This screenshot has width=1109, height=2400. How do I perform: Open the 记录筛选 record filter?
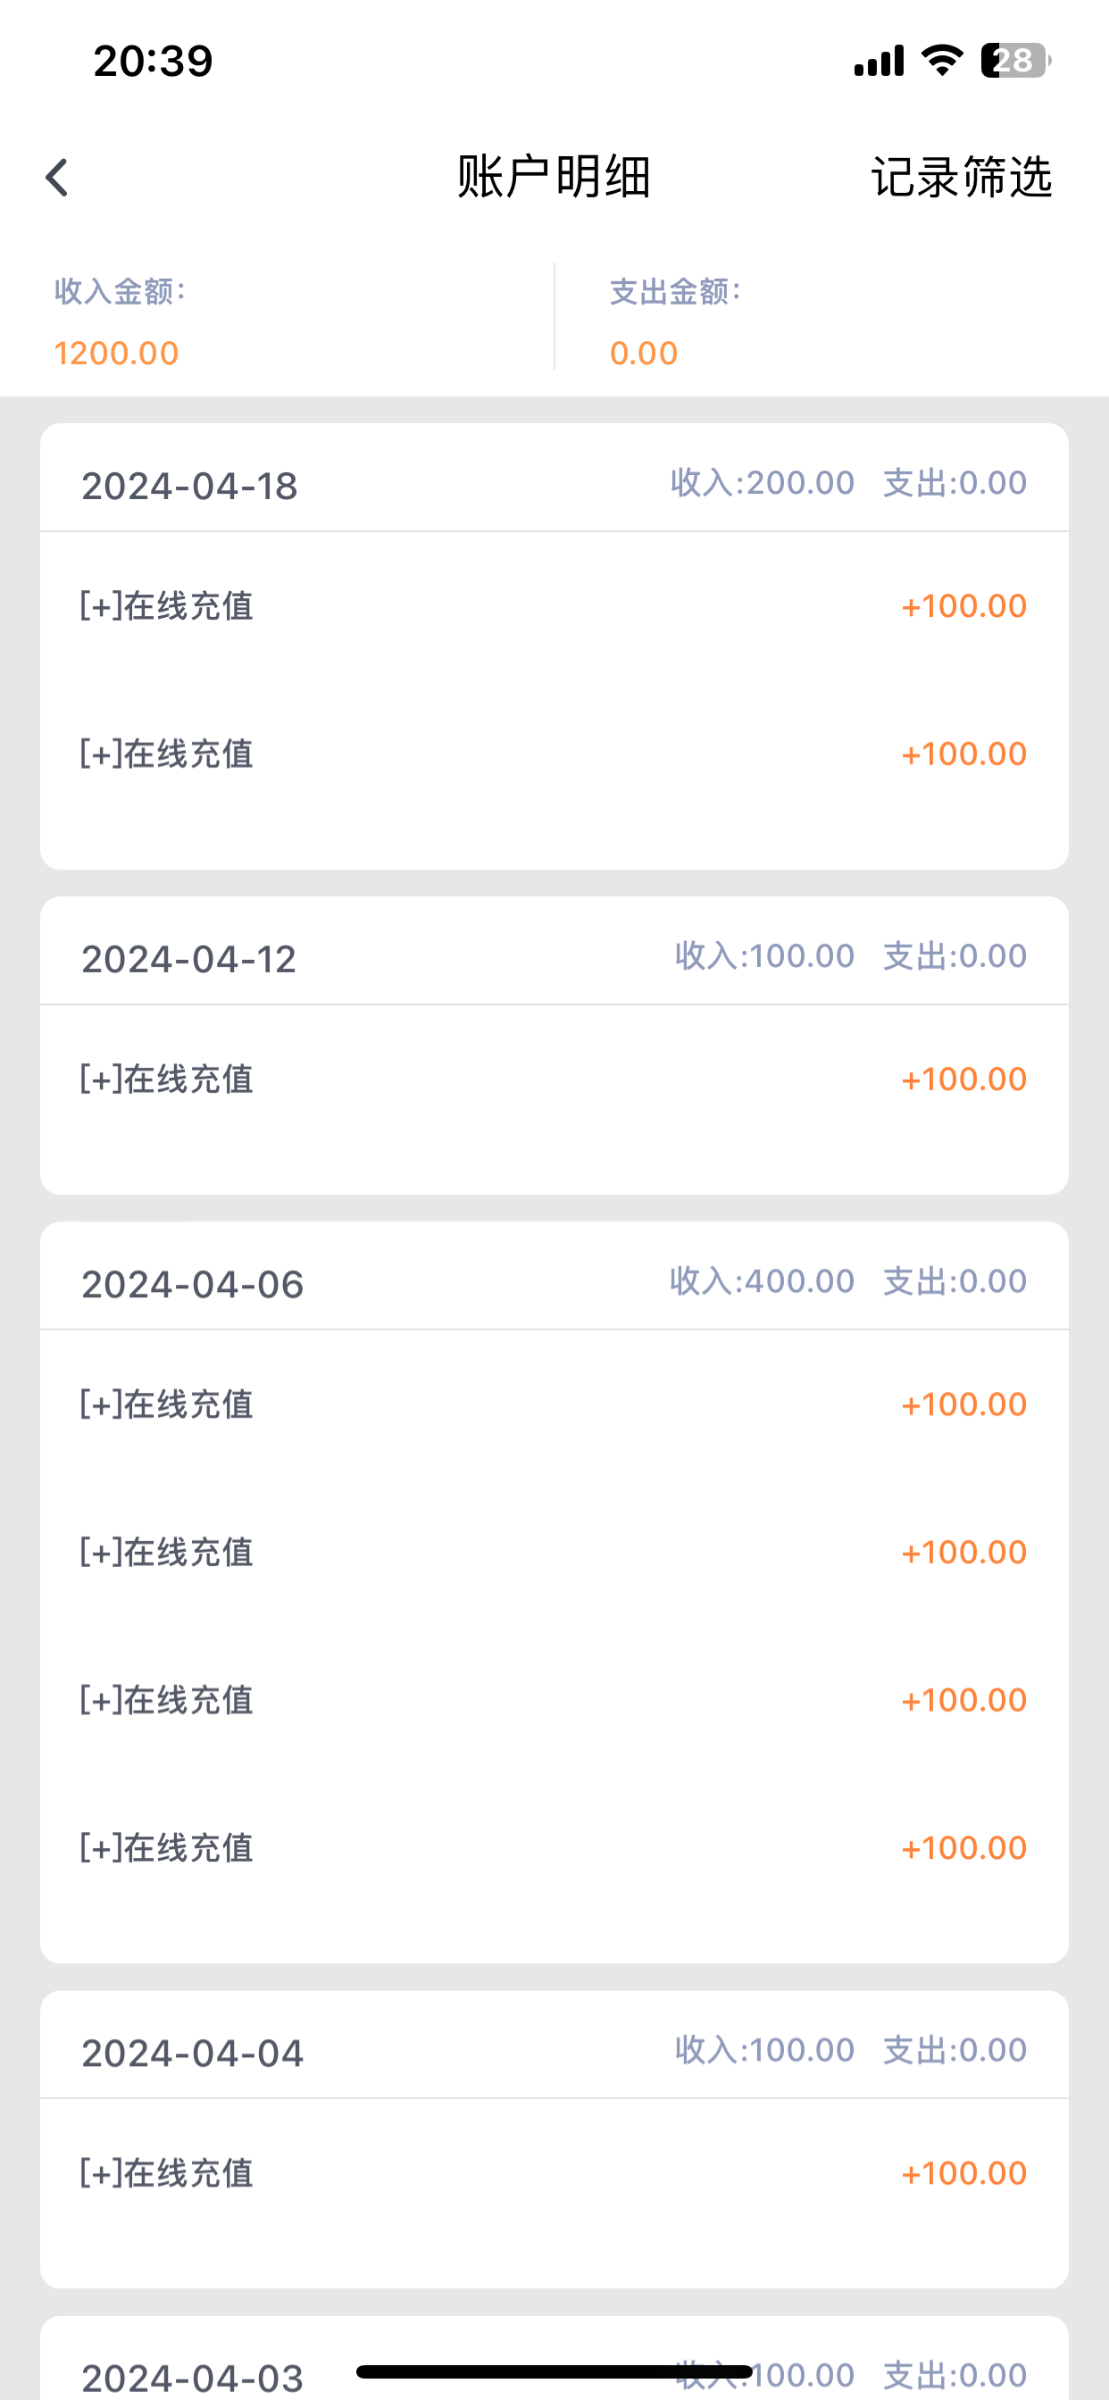click(961, 178)
